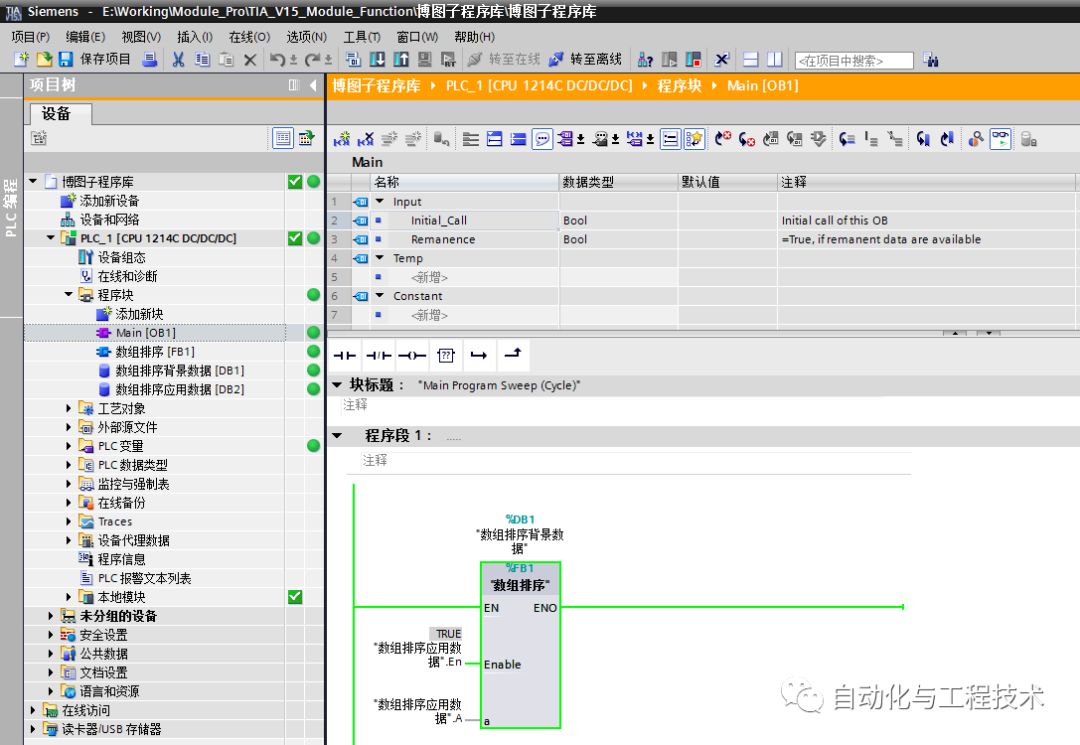Collapse 程序段 1 network
Image resolution: width=1080 pixels, height=745 pixels.
[337, 435]
